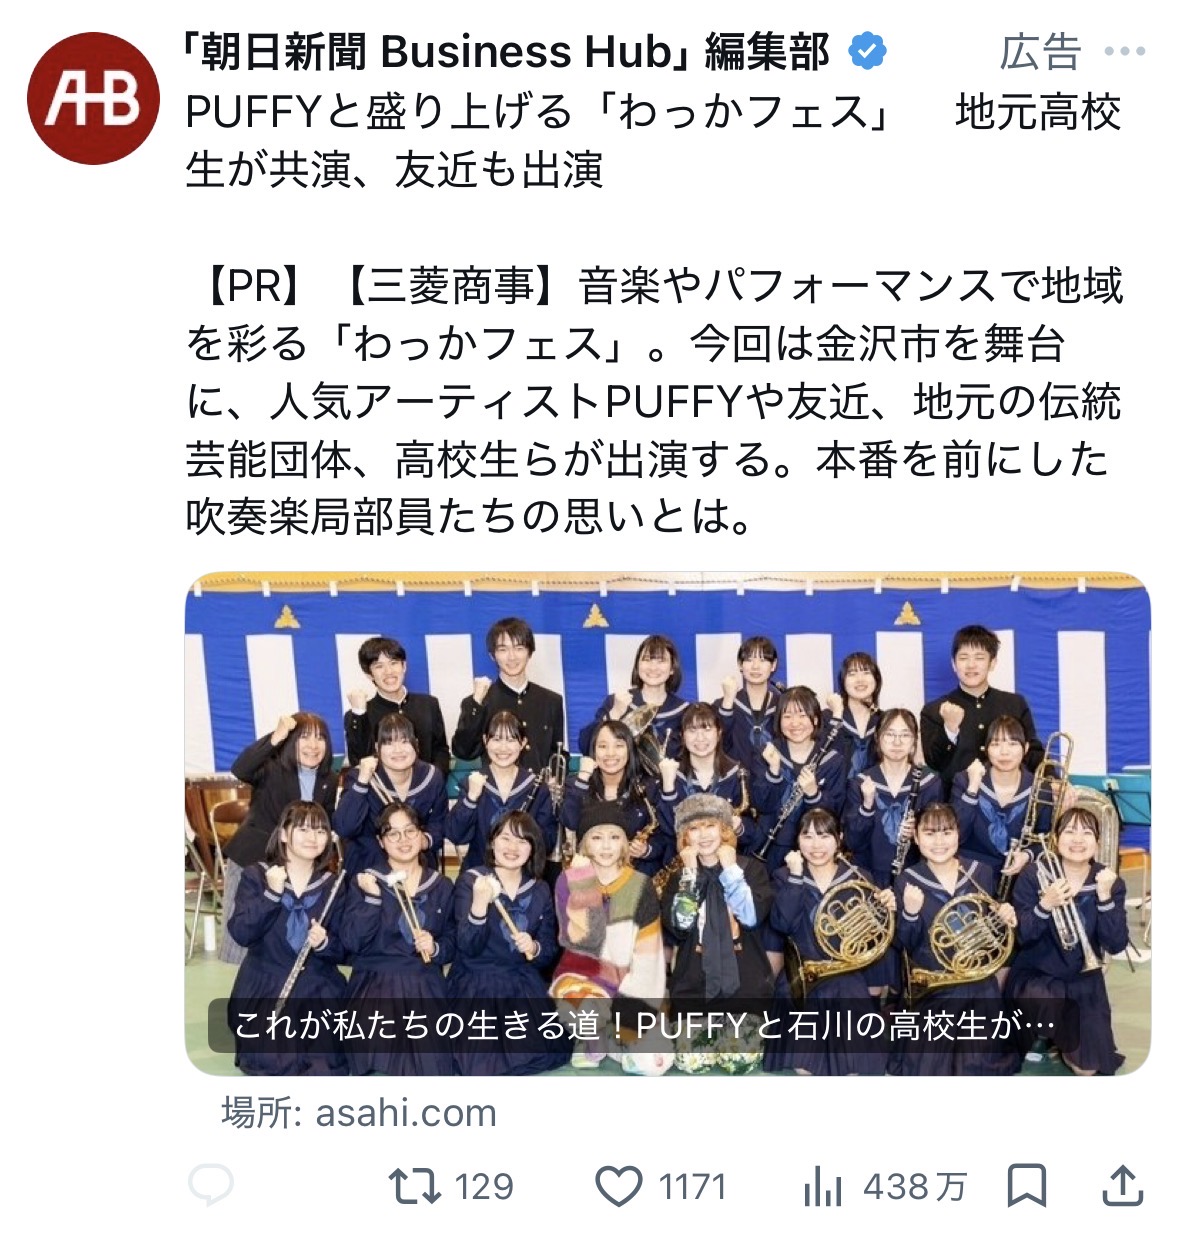Click the 【PR】【三菱商事】 body paragraph
This screenshot has height=1248, width=1179.
pyautogui.click(x=654, y=401)
